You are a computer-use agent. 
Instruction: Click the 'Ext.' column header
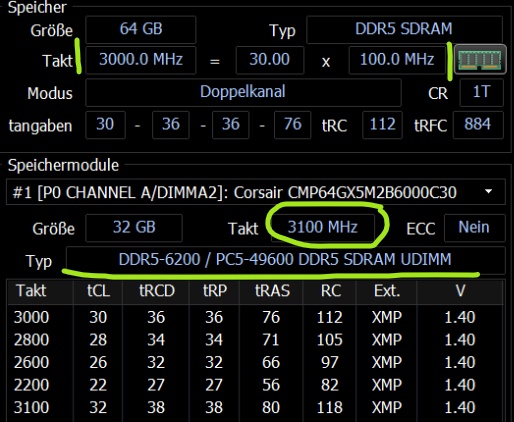(x=387, y=291)
